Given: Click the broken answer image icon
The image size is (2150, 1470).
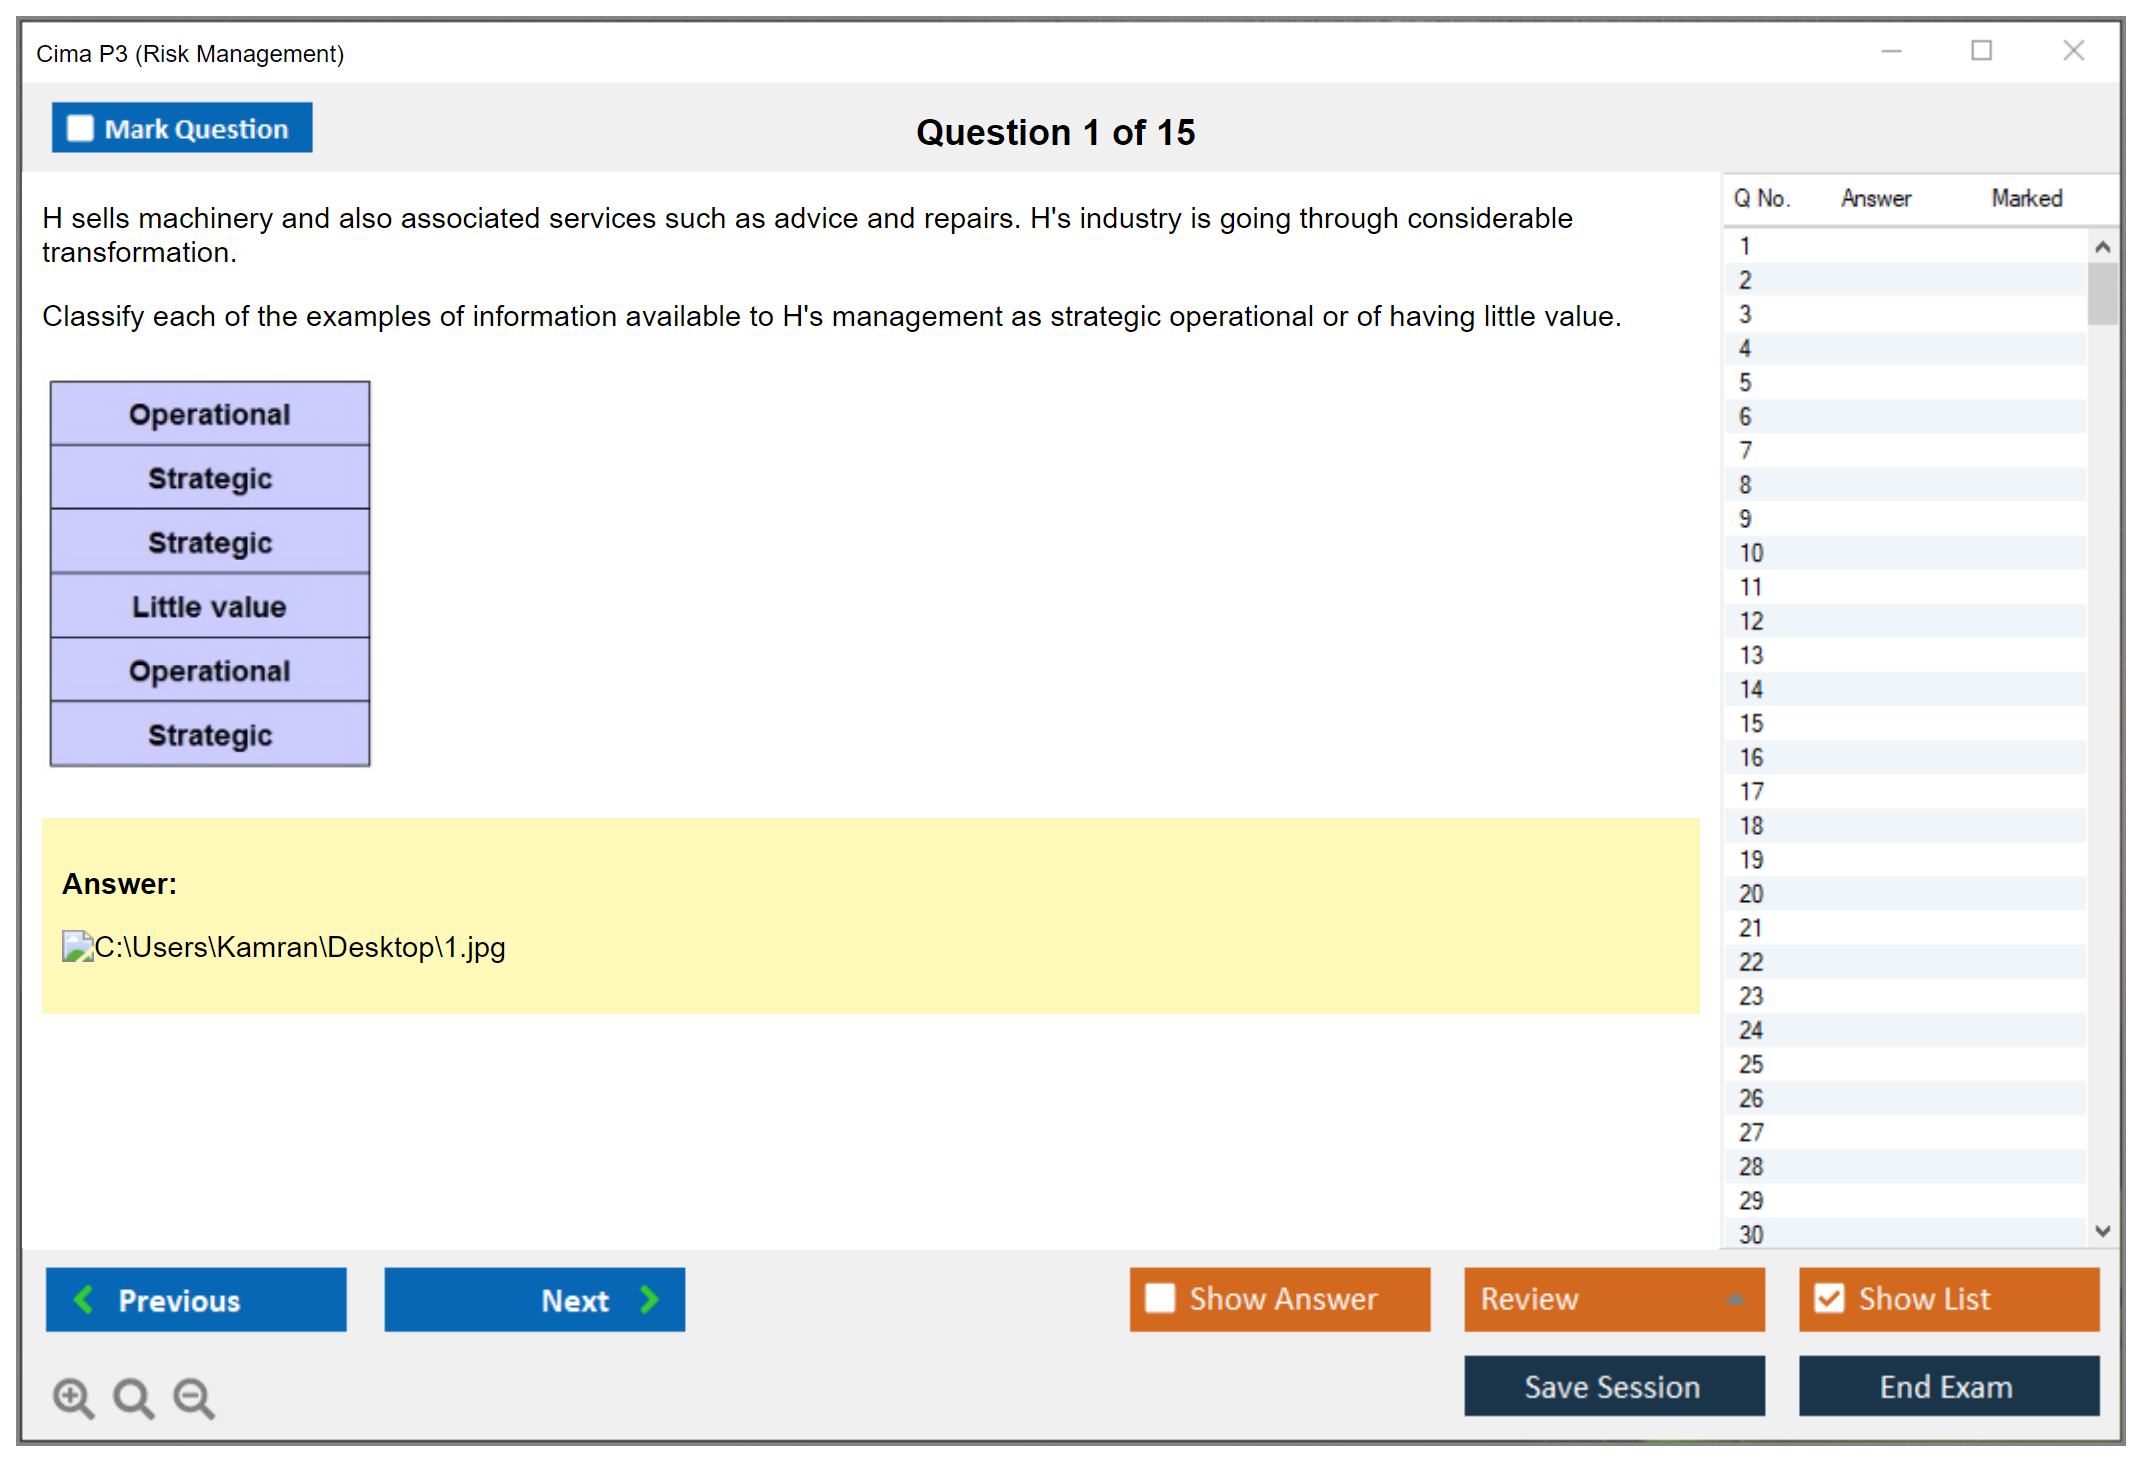Looking at the screenshot, I should click(x=77, y=946).
